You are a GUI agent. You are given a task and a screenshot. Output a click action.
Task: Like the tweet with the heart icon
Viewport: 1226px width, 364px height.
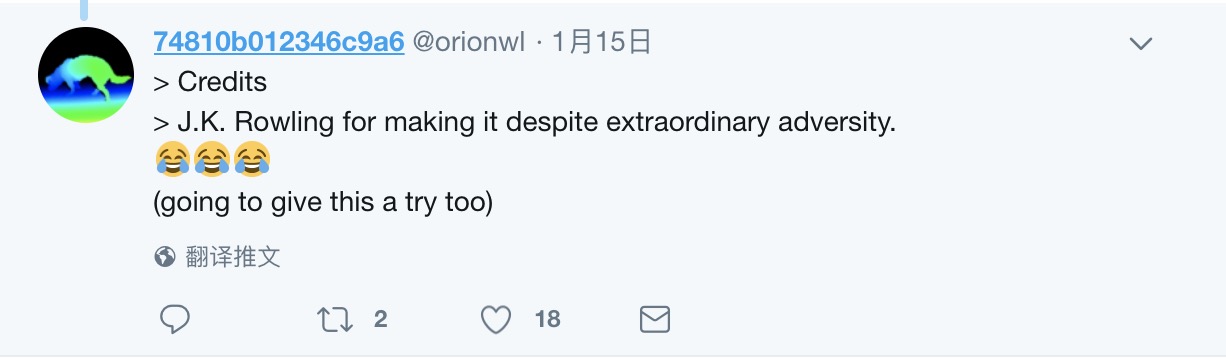[x=496, y=320]
